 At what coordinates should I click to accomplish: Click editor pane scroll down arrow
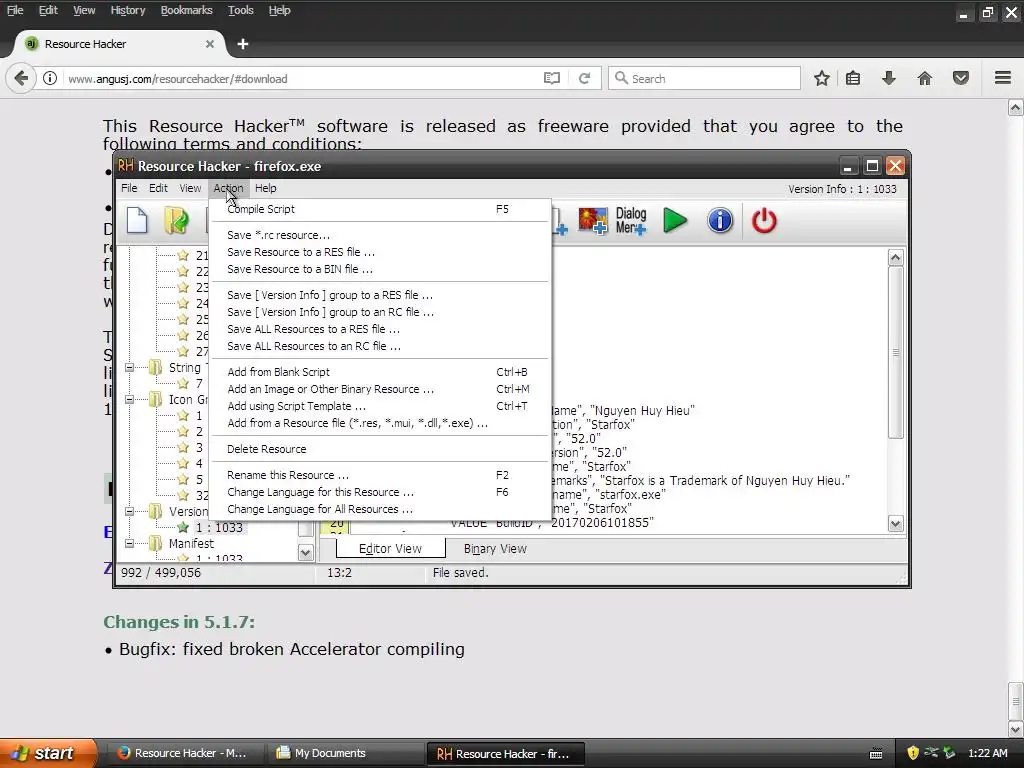click(x=895, y=523)
